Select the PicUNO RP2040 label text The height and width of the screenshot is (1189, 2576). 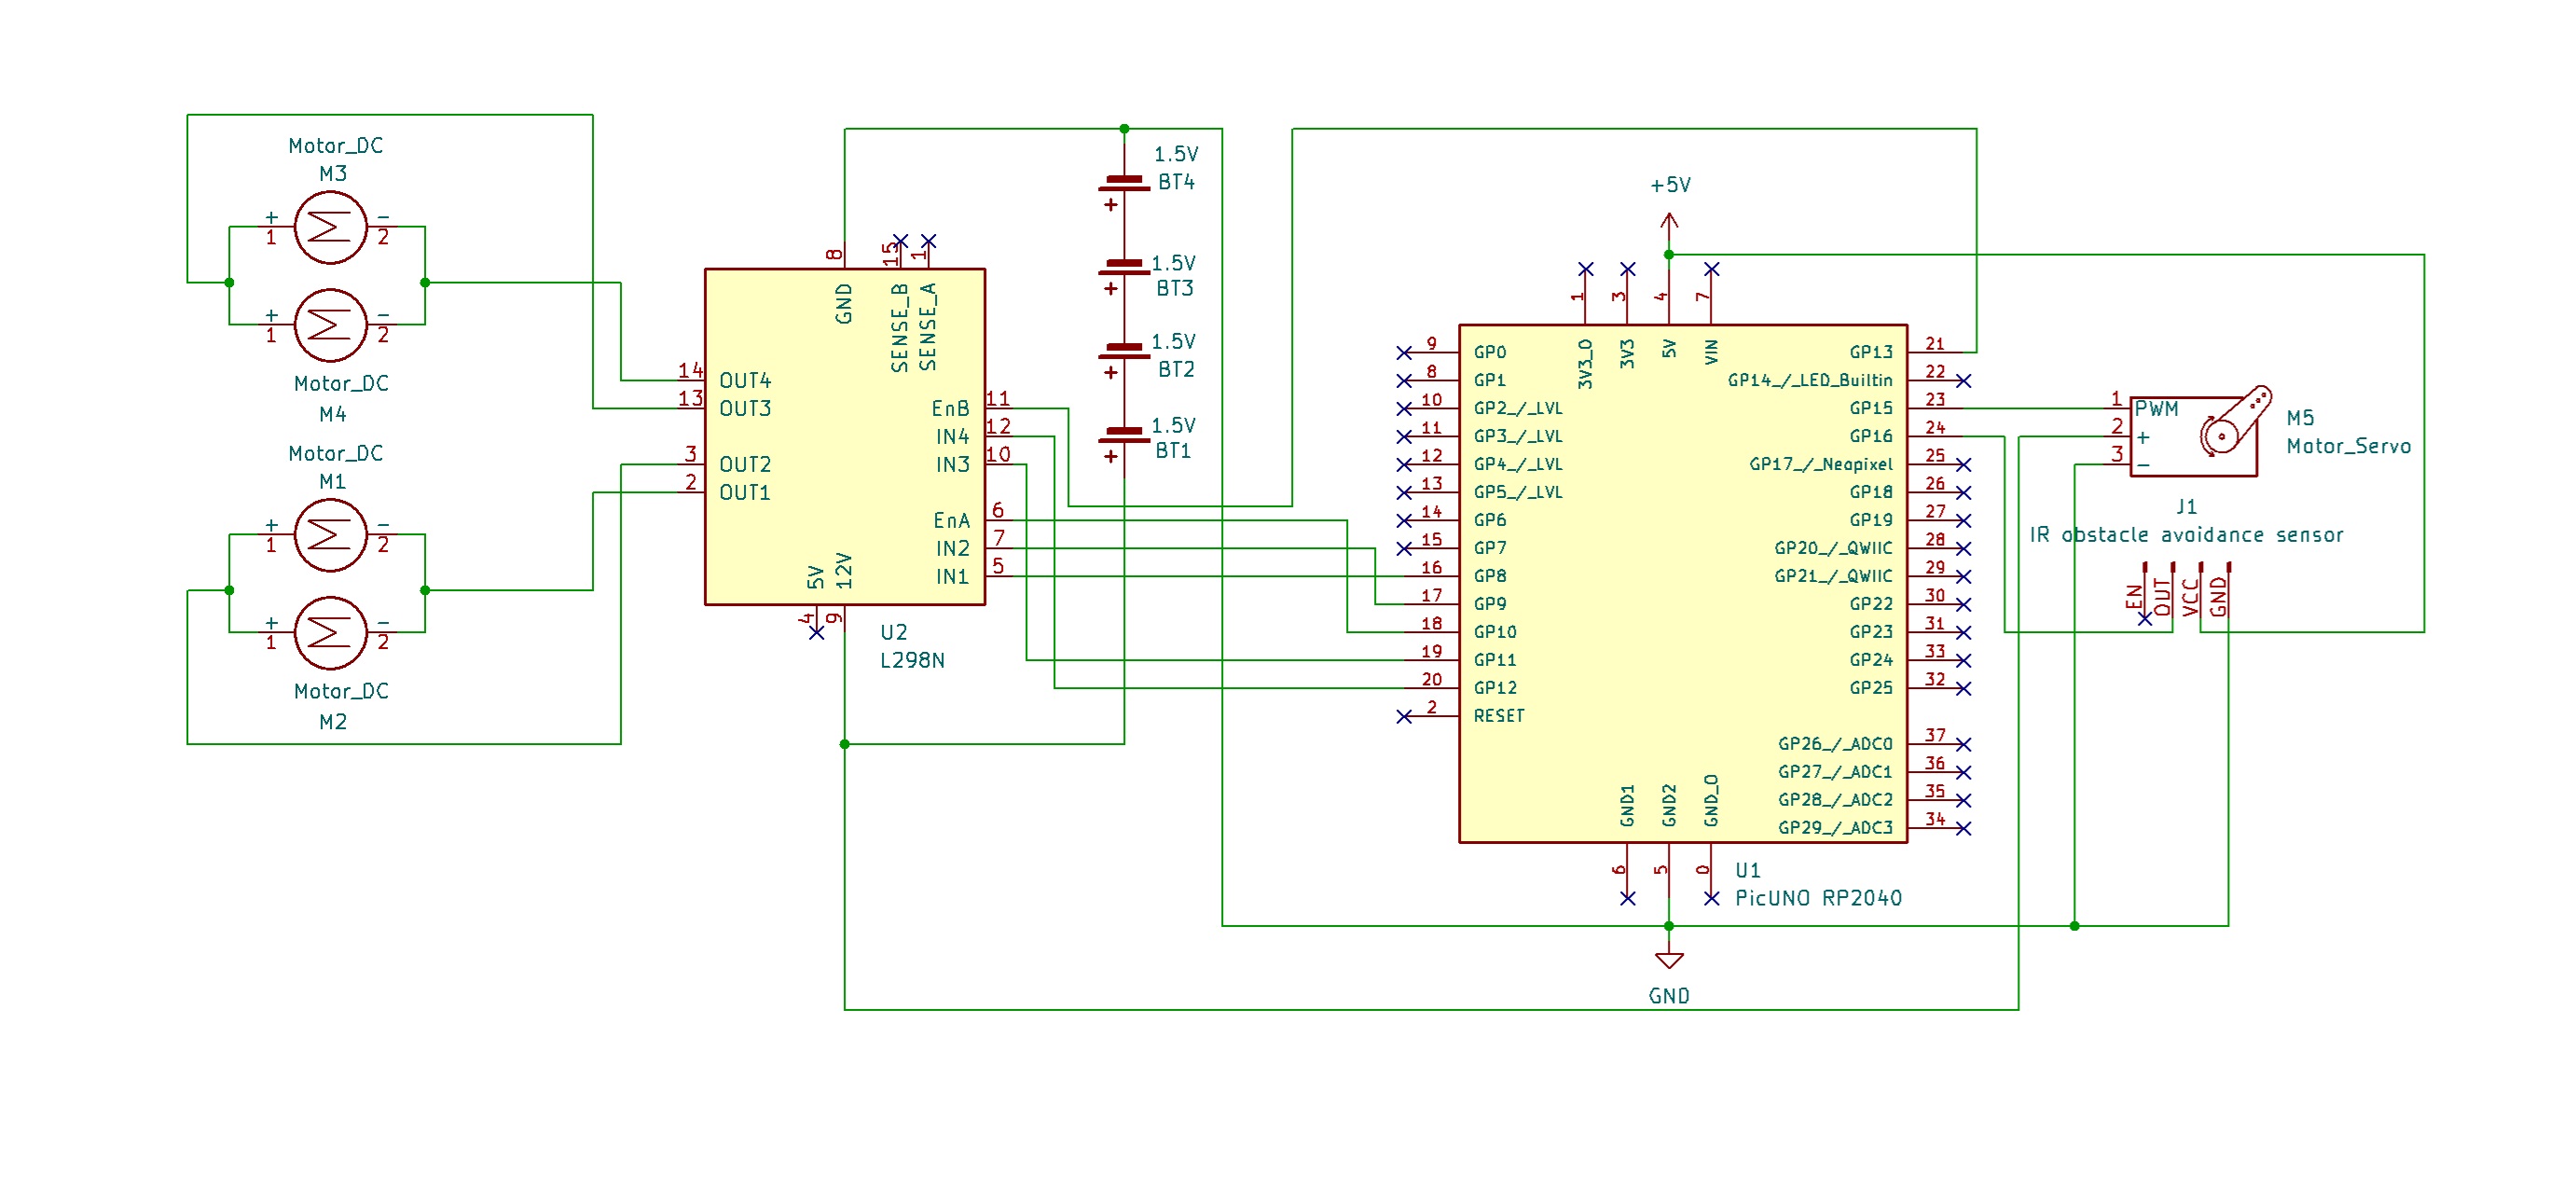1818,898
